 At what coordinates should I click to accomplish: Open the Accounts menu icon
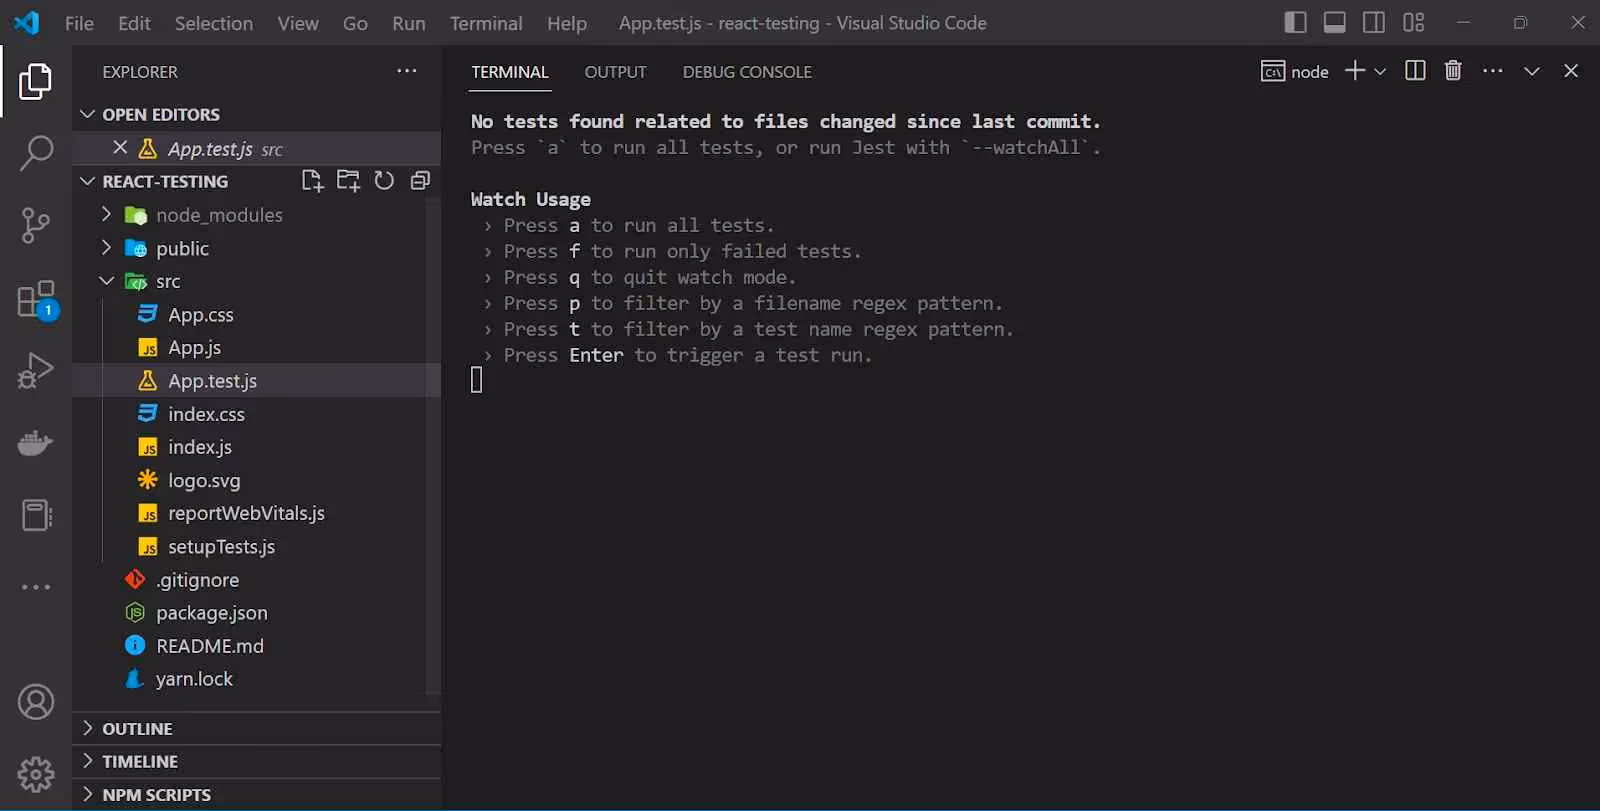pos(36,702)
